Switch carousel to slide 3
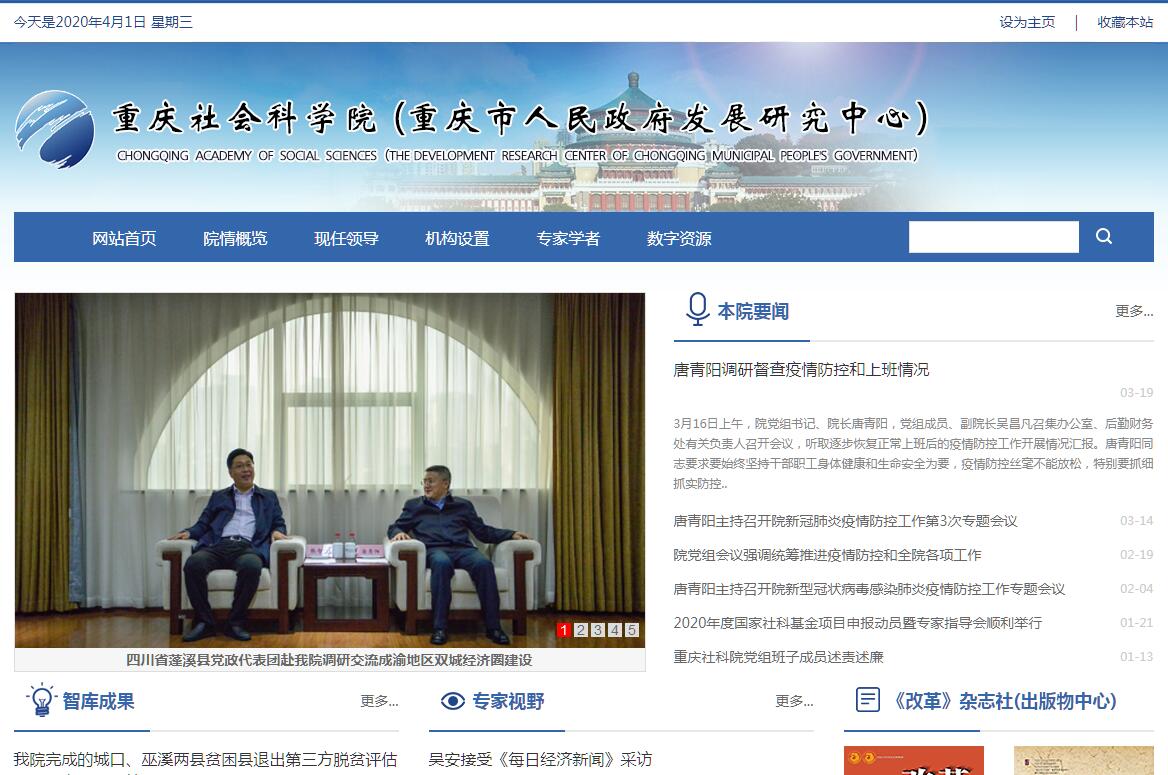Screen dimensions: 1168x775 (x=597, y=630)
